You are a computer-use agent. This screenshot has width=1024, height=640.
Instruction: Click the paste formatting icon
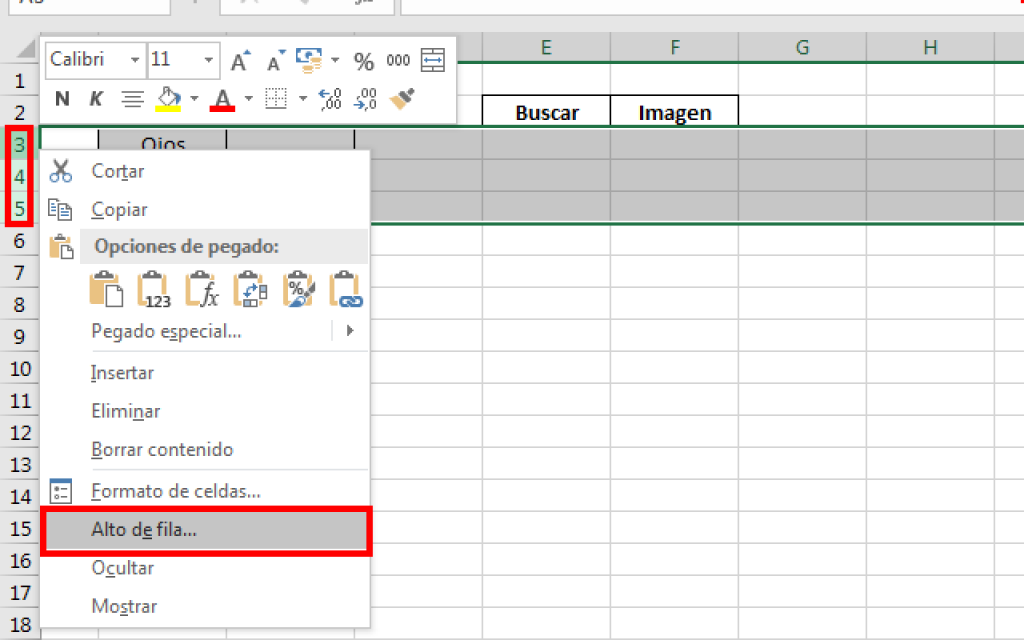click(x=298, y=289)
